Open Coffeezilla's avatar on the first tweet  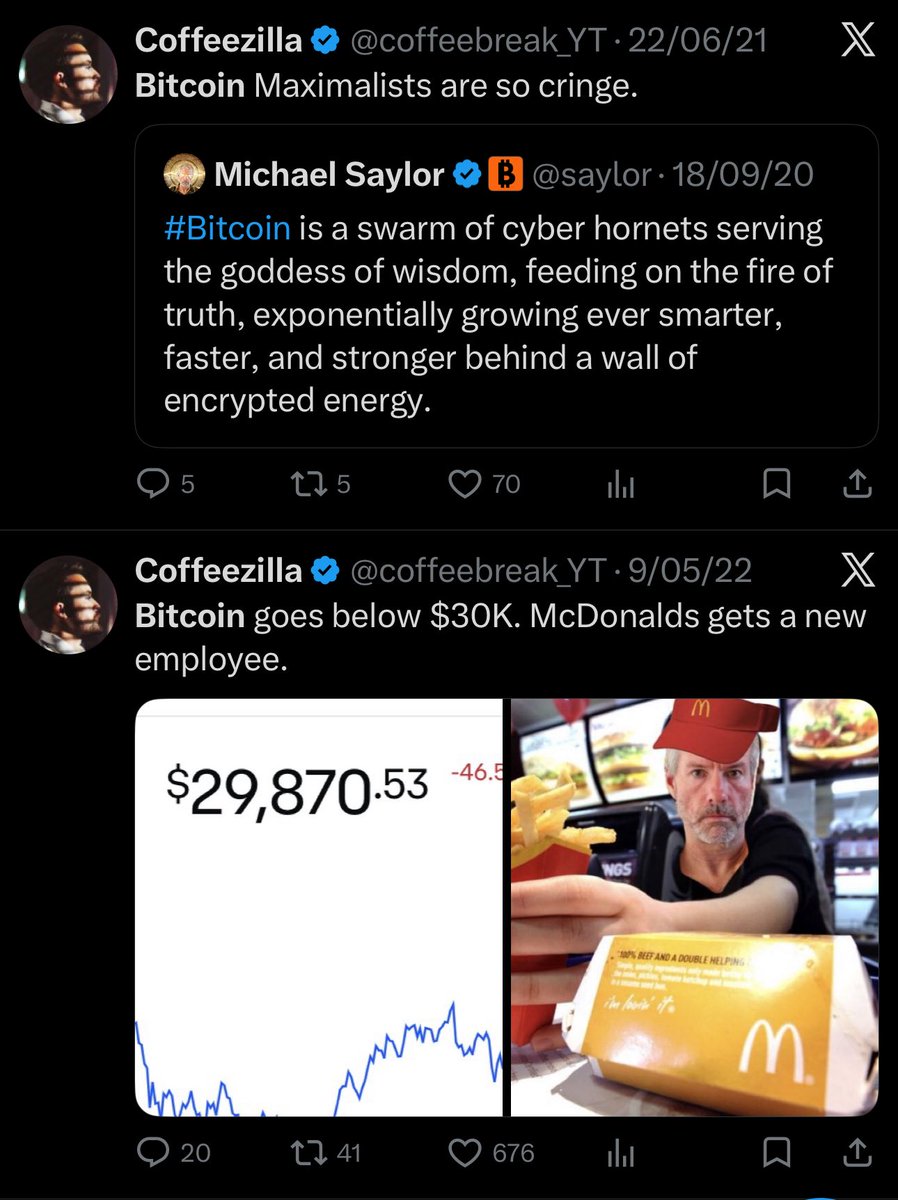pos(71,75)
